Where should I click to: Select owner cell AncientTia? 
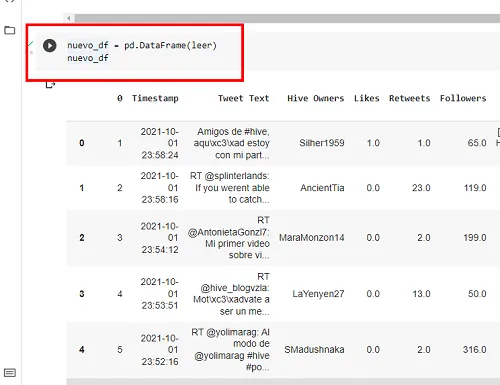click(322, 188)
